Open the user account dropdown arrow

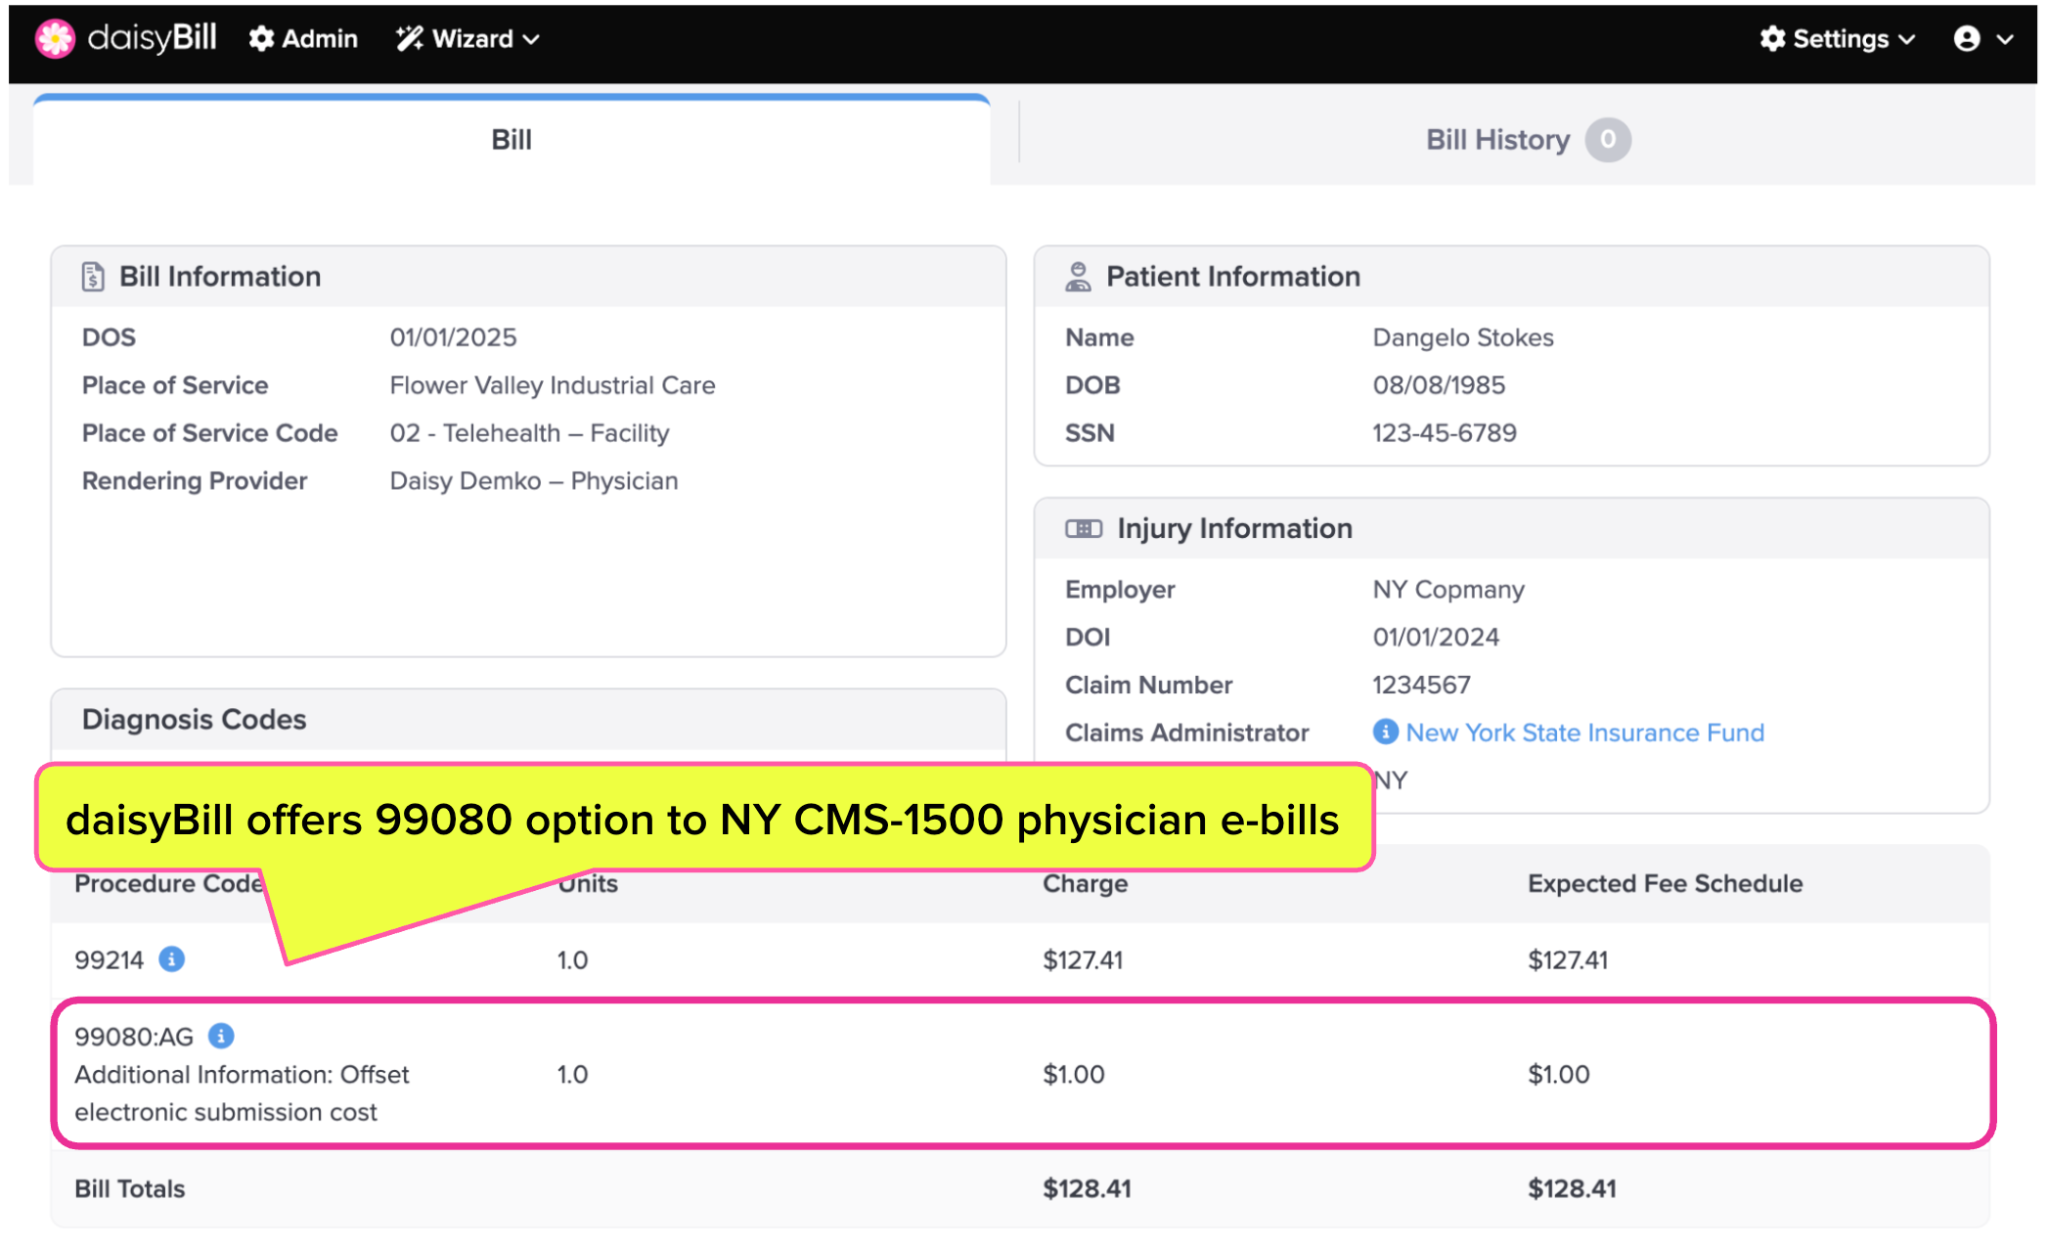tap(2005, 40)
